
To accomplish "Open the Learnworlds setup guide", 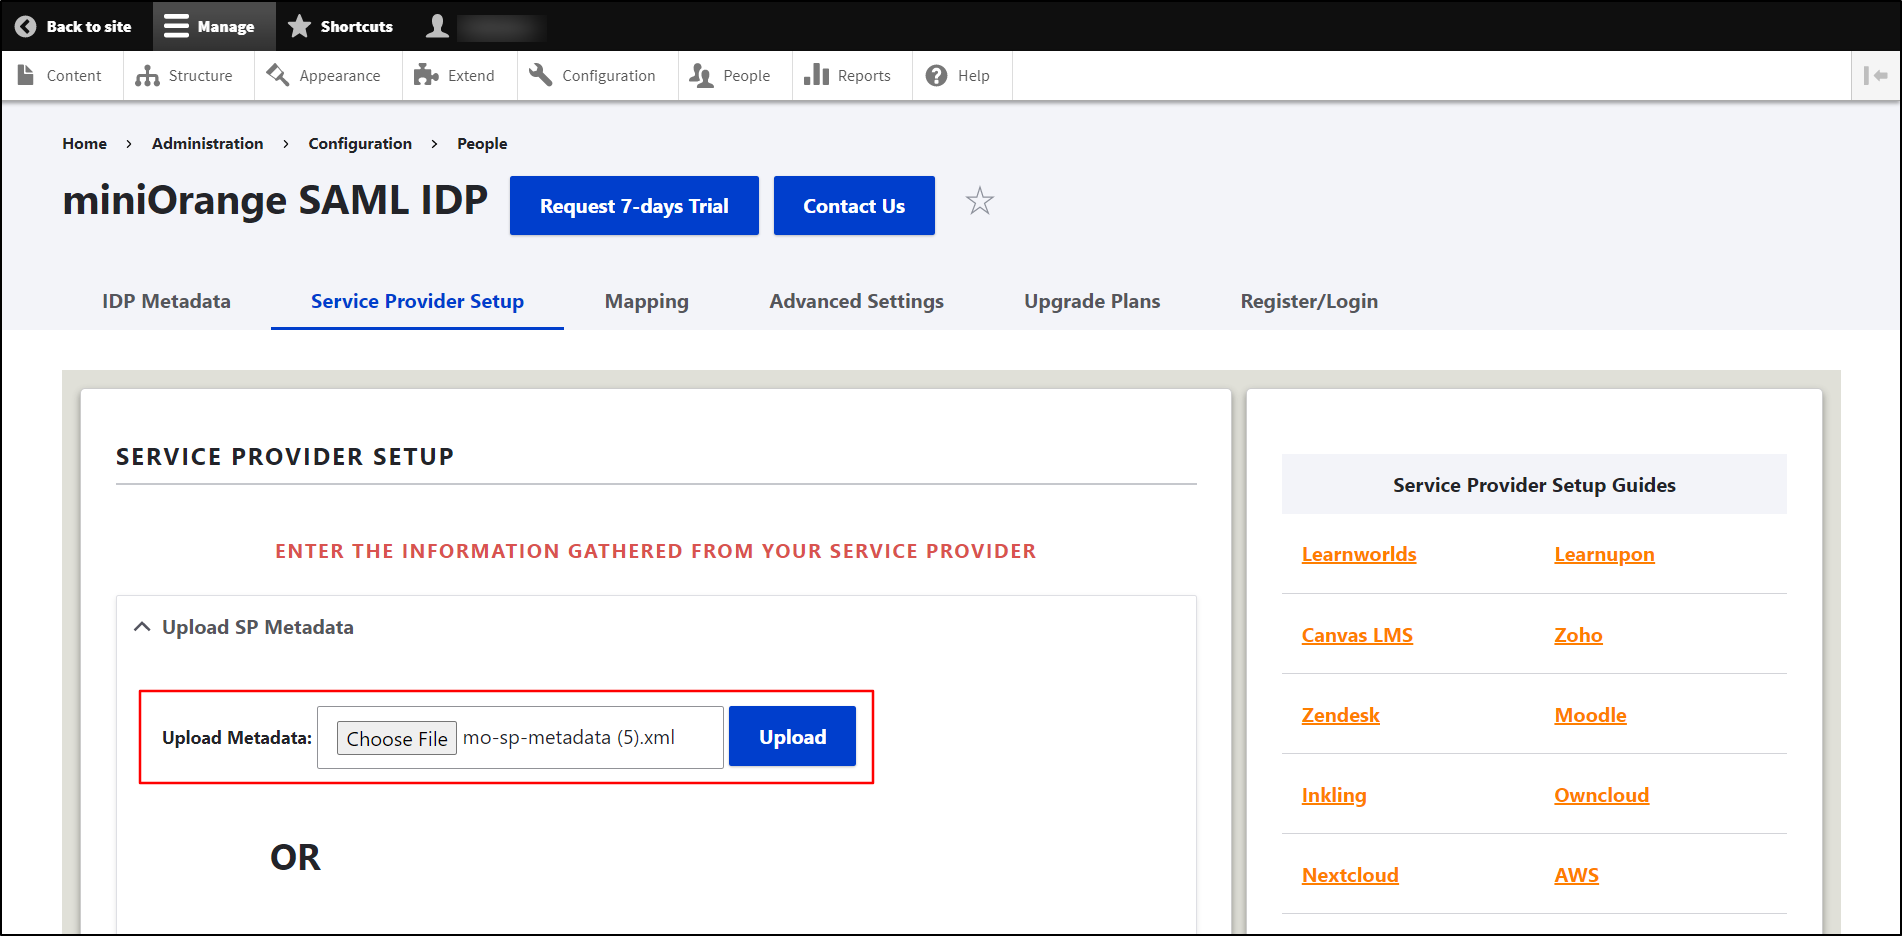I will (x=1359, y=554).
